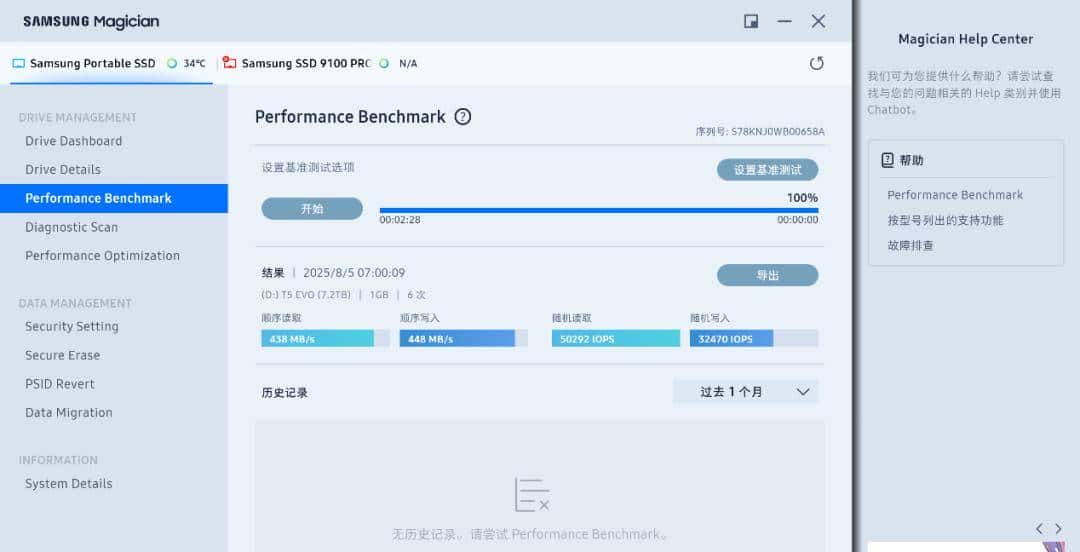Minimize the Samsung Magician window
The image size is (1080, 552).
point(785,21)
